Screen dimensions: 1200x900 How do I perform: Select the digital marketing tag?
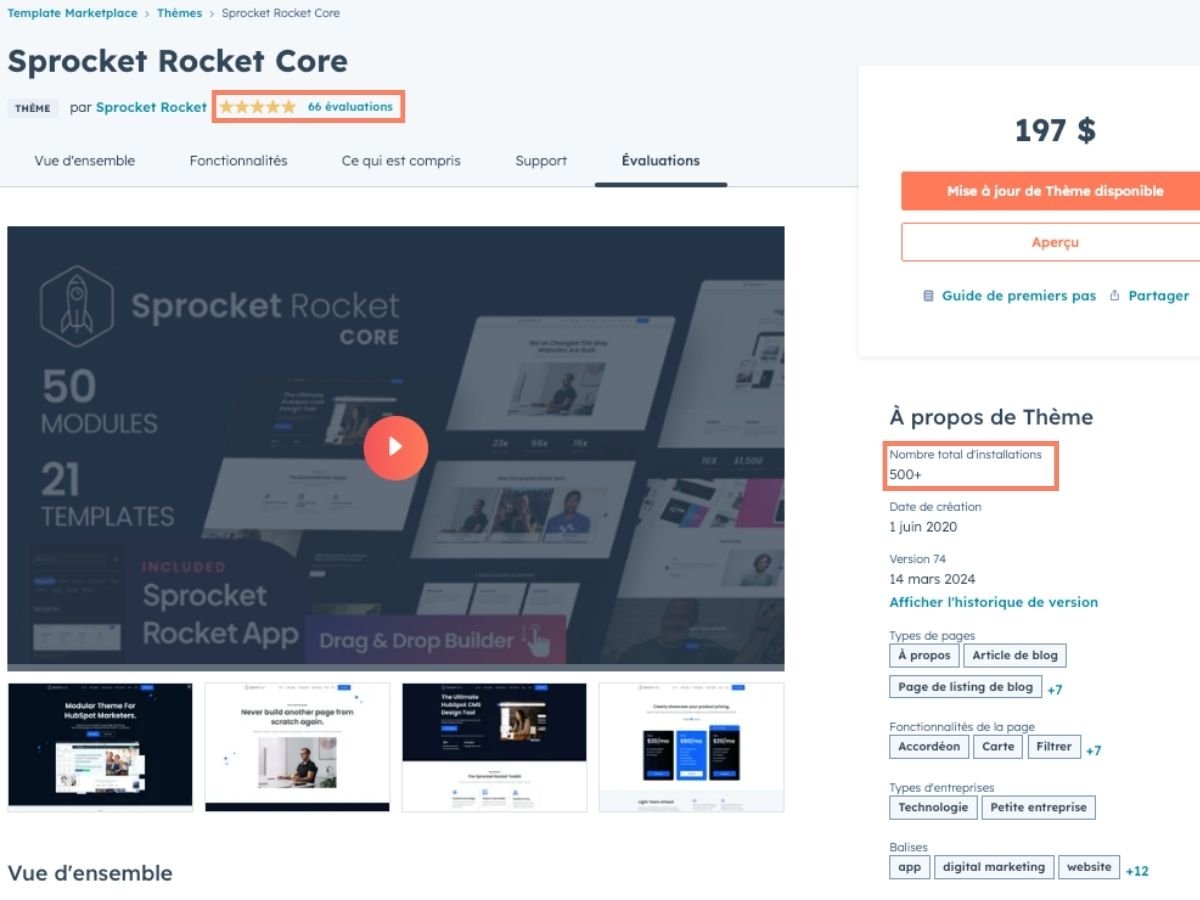coord(994,867)
